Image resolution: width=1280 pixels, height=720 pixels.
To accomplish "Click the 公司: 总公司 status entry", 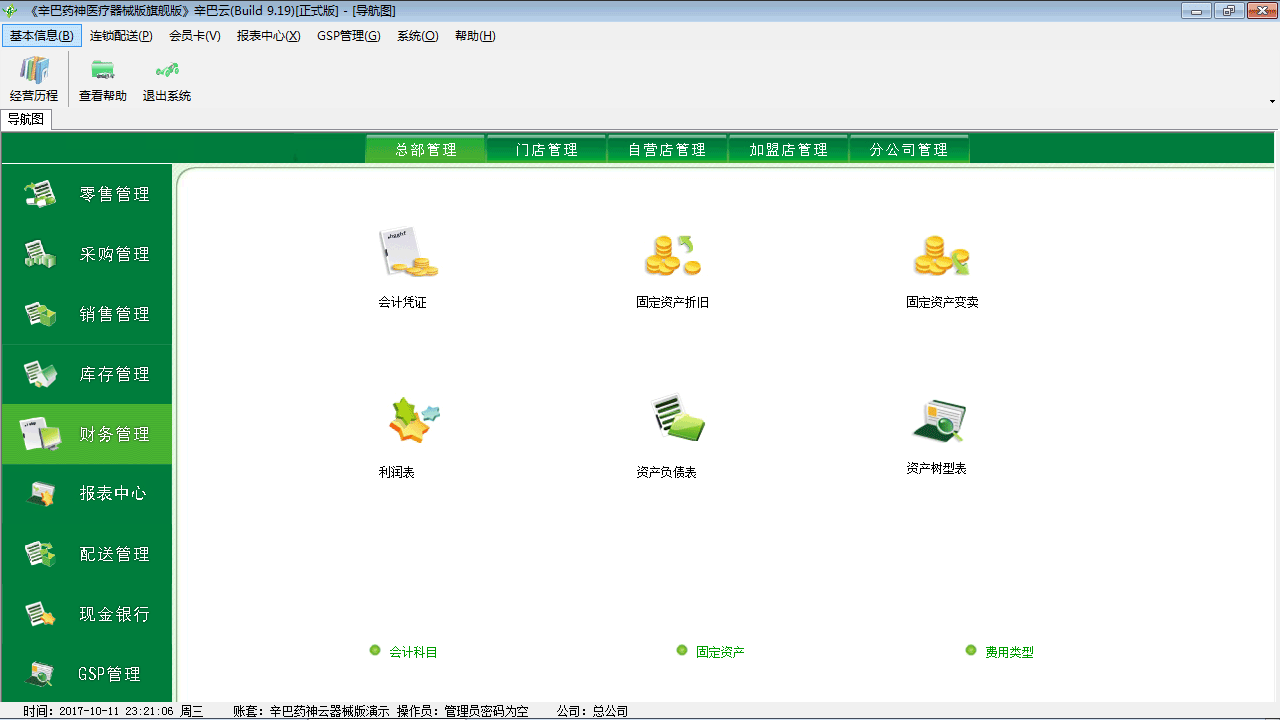I will pyautogui.click(x=592, y=711).
